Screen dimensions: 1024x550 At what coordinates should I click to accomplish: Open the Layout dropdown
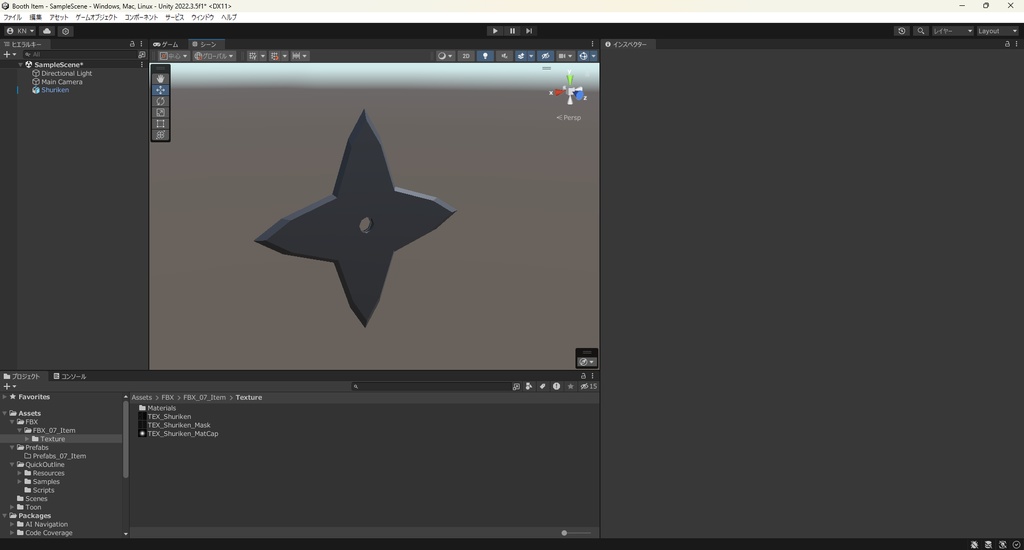click(997, 31)
